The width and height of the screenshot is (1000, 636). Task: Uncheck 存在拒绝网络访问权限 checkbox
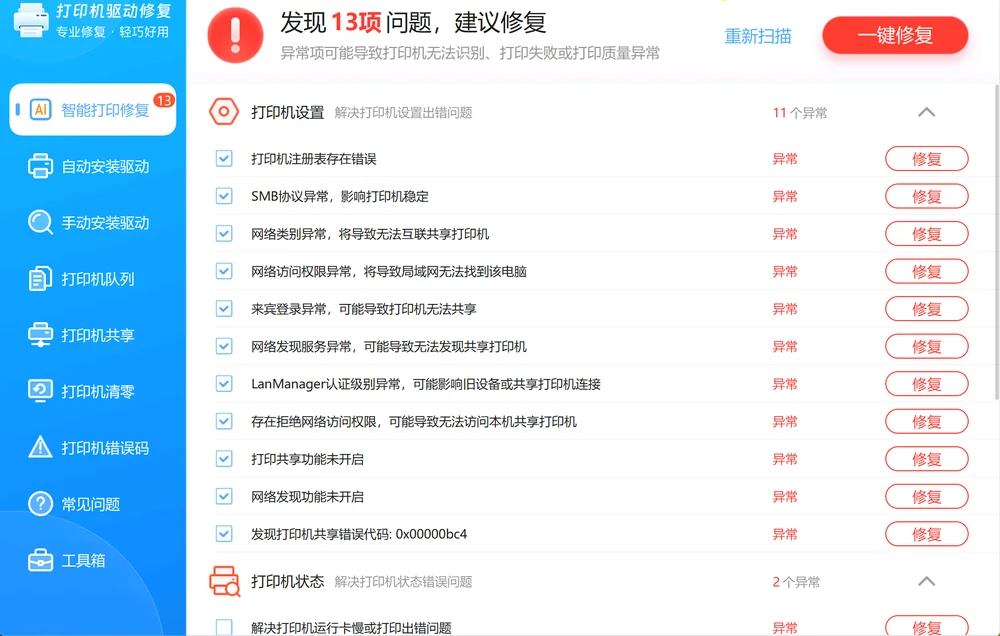(x=224, y=421)
